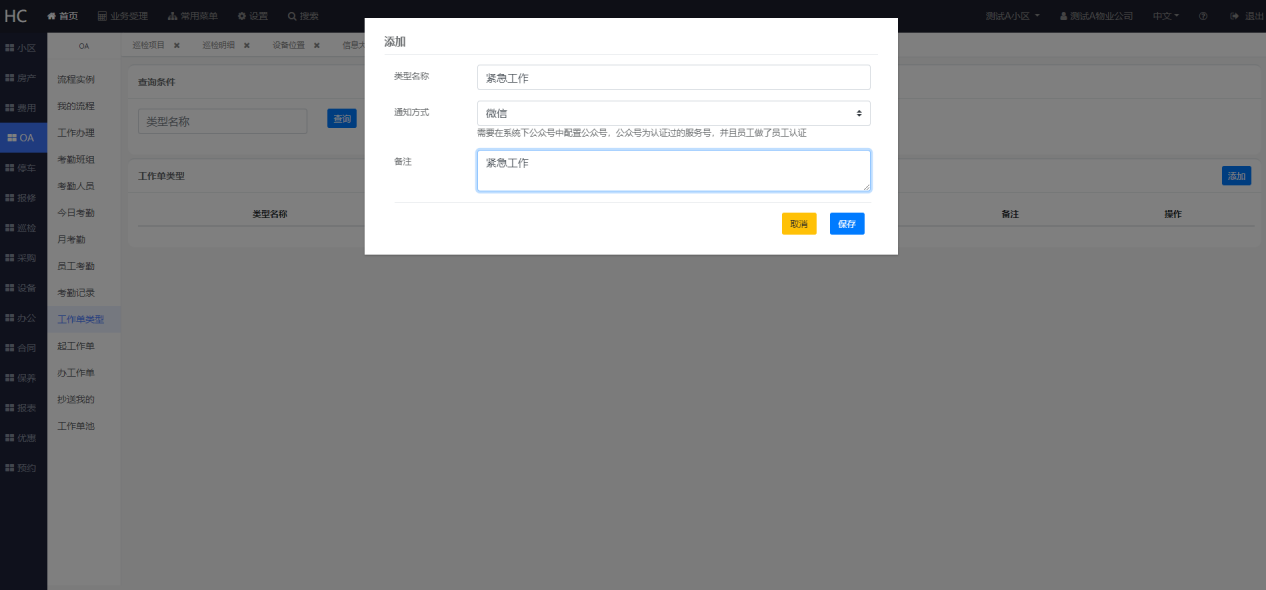
Task: Select 停车 in the left sidebar
Action: click(23, 168)
